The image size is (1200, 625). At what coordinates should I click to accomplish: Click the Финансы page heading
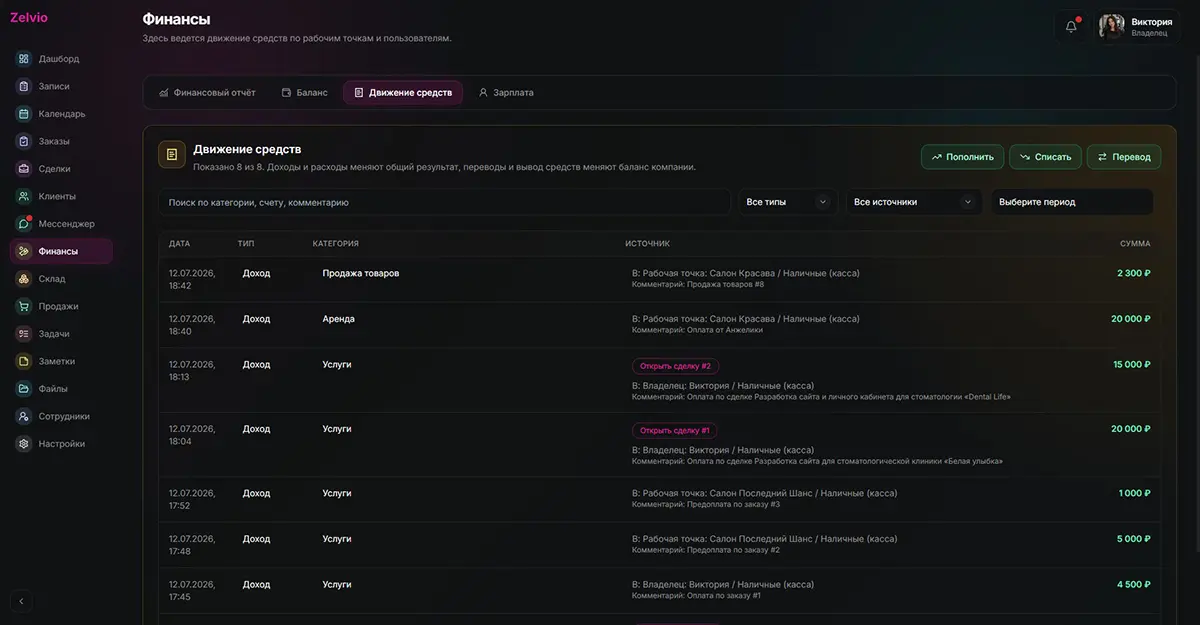pyautogui.click(x=177, y=19)
